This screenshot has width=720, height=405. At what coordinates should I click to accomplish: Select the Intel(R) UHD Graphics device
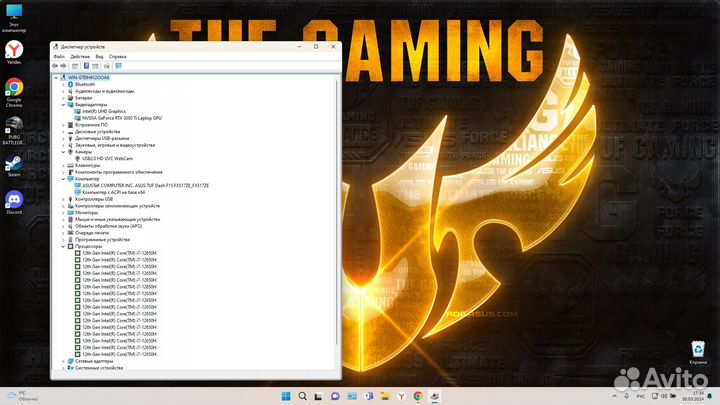tap(104, 111)
